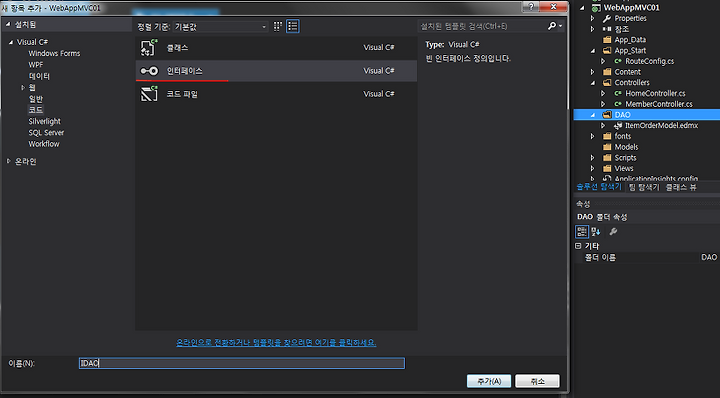Switch to 솔루션 탐색기 tab
720x398 pixels.
[x=599, y=187]
